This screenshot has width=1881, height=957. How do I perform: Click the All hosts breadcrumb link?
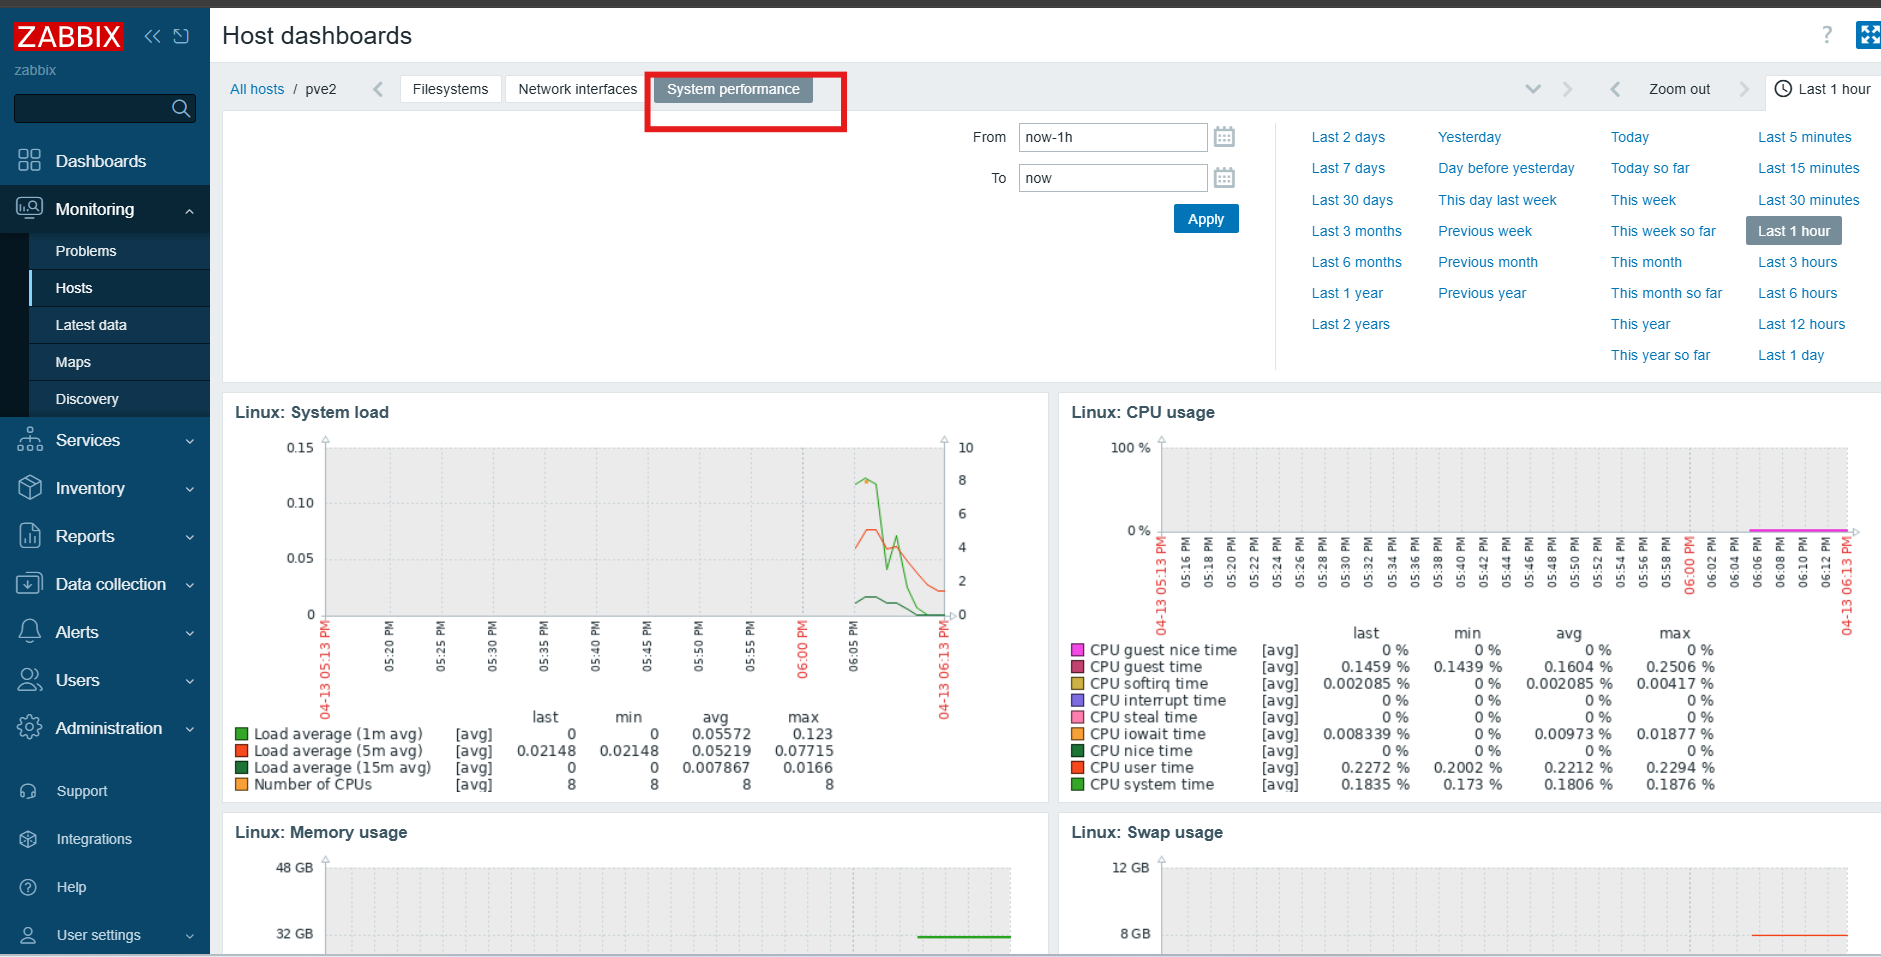(257, 89)
